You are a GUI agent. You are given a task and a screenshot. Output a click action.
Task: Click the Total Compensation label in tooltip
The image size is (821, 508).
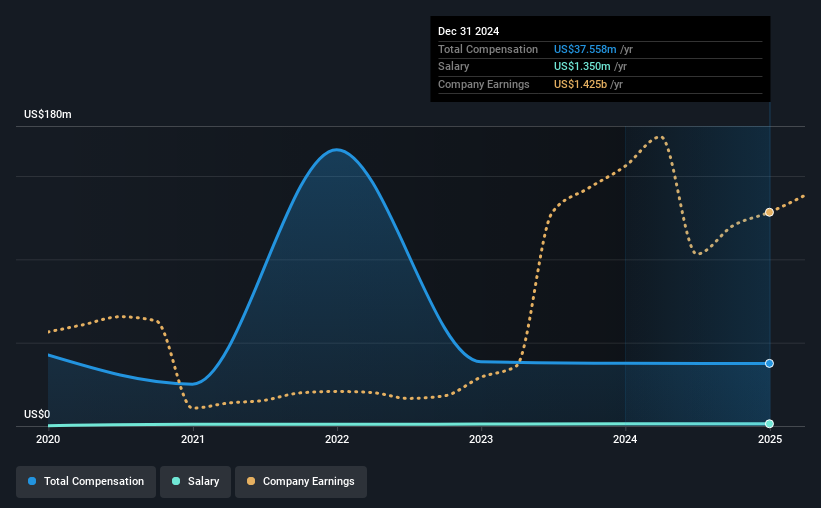click(x=488, y=49)
